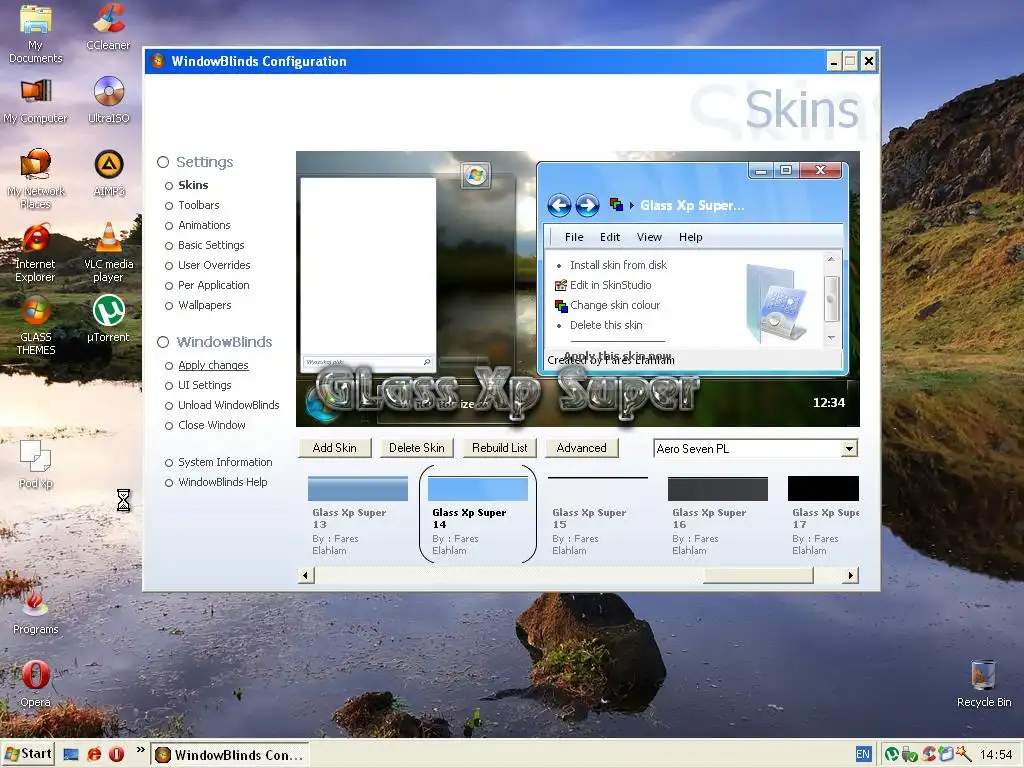Click the Safely Remove Hardware tray icon
The width and height of the screenshot is (1024, 768).
pyautogui.click(x=909, y=755)
